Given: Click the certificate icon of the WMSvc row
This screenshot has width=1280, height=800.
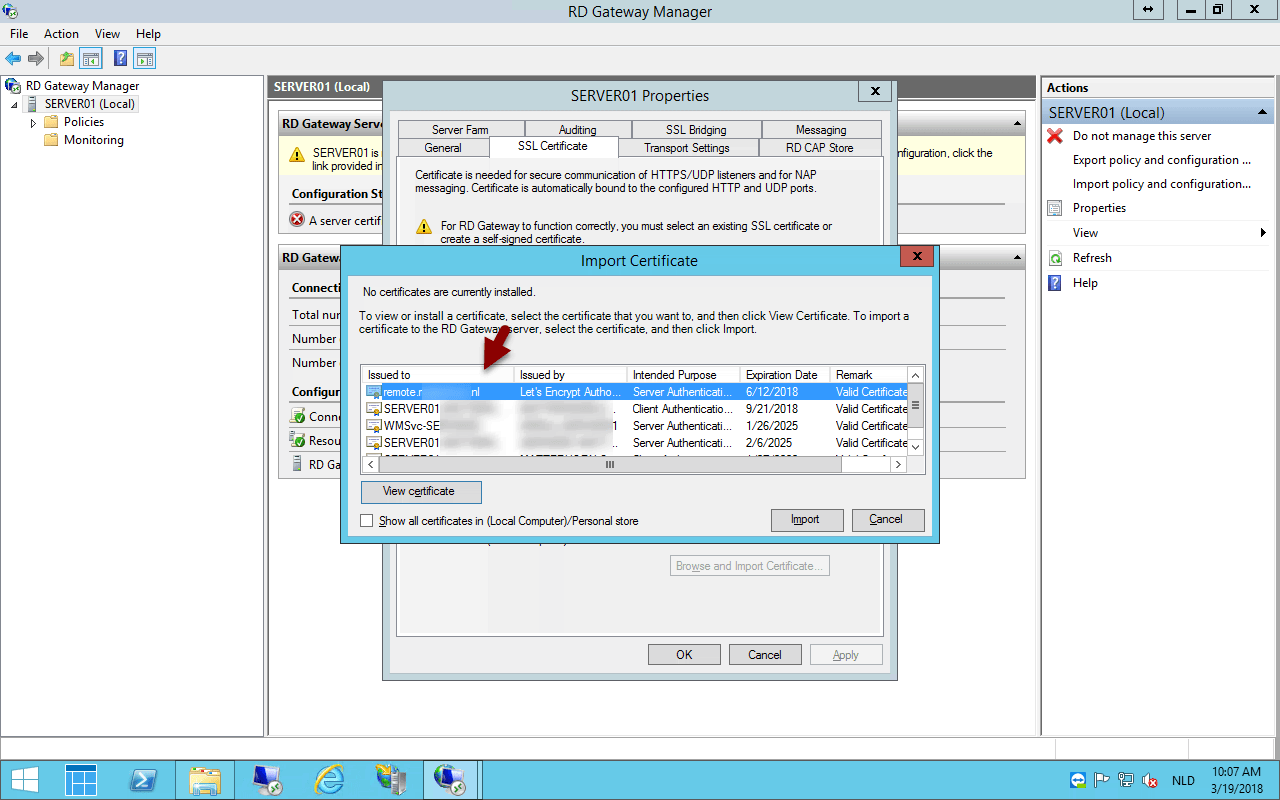Looking at the screenshot, I should [x=374, y=426].
